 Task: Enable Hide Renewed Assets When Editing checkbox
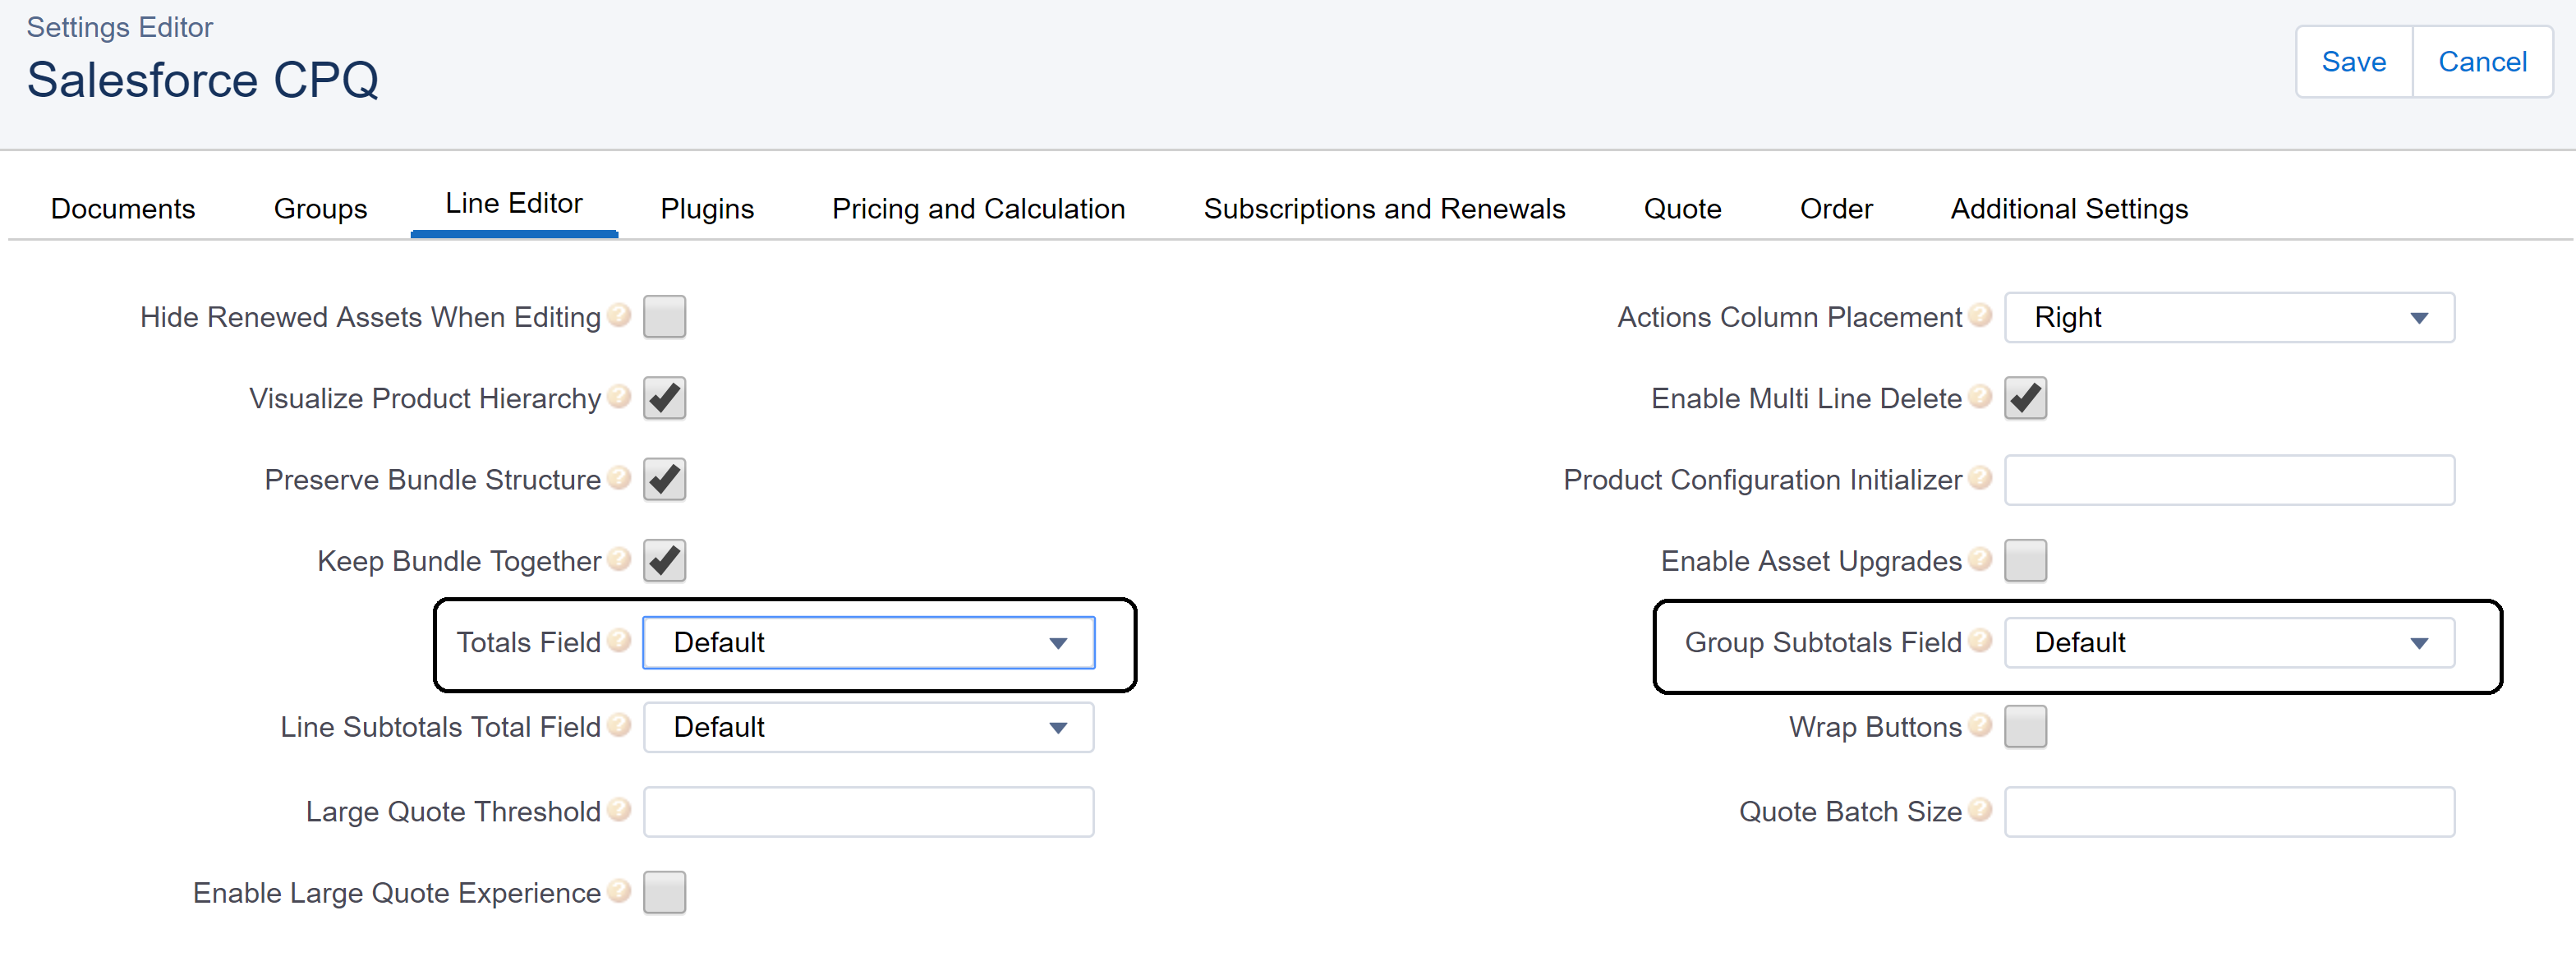pyautogui.click(x=664, y=317)
